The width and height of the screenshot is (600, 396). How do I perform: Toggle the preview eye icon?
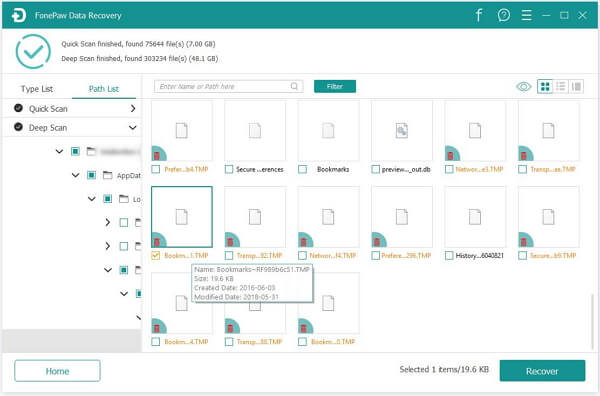pyautogui.click(x=523, y=86)
